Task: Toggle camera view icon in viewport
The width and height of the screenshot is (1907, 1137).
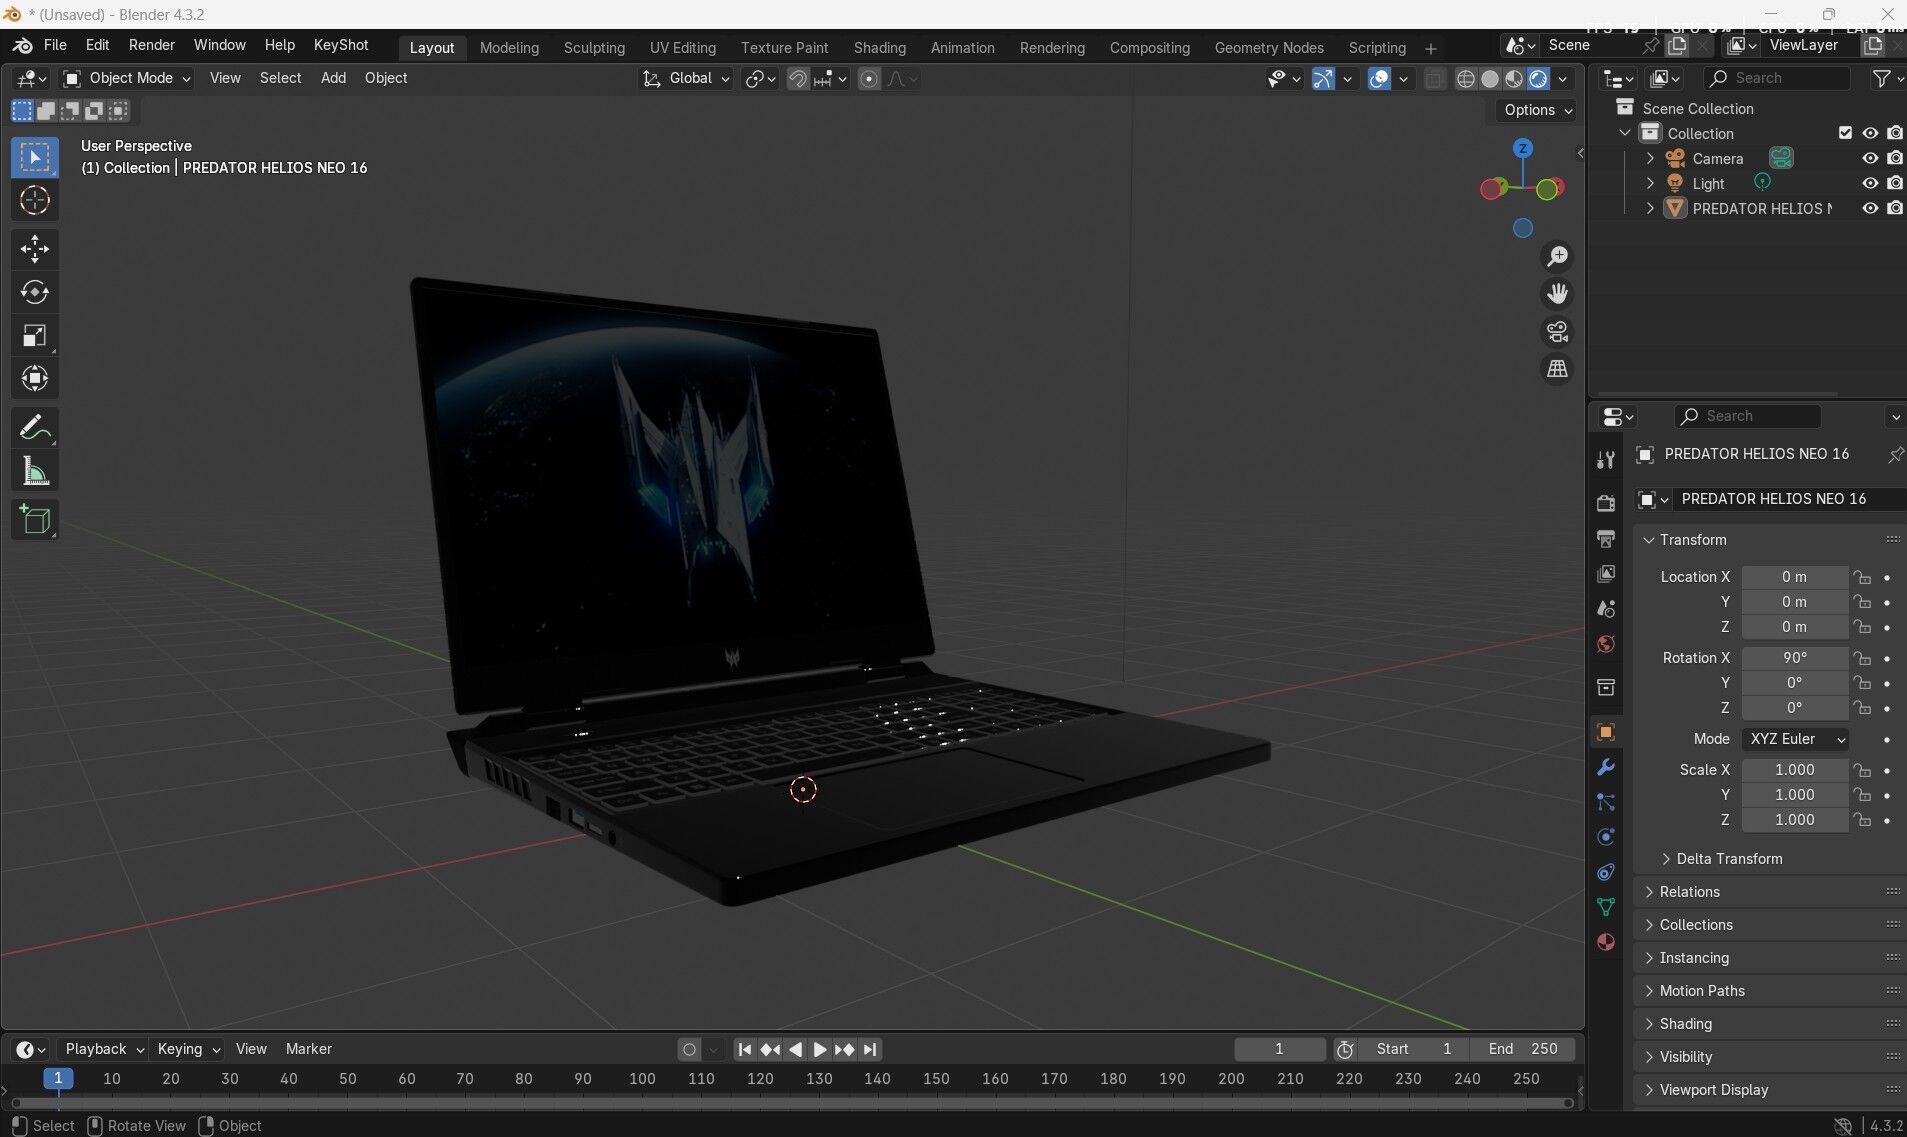Action: tap(1557, 331)
